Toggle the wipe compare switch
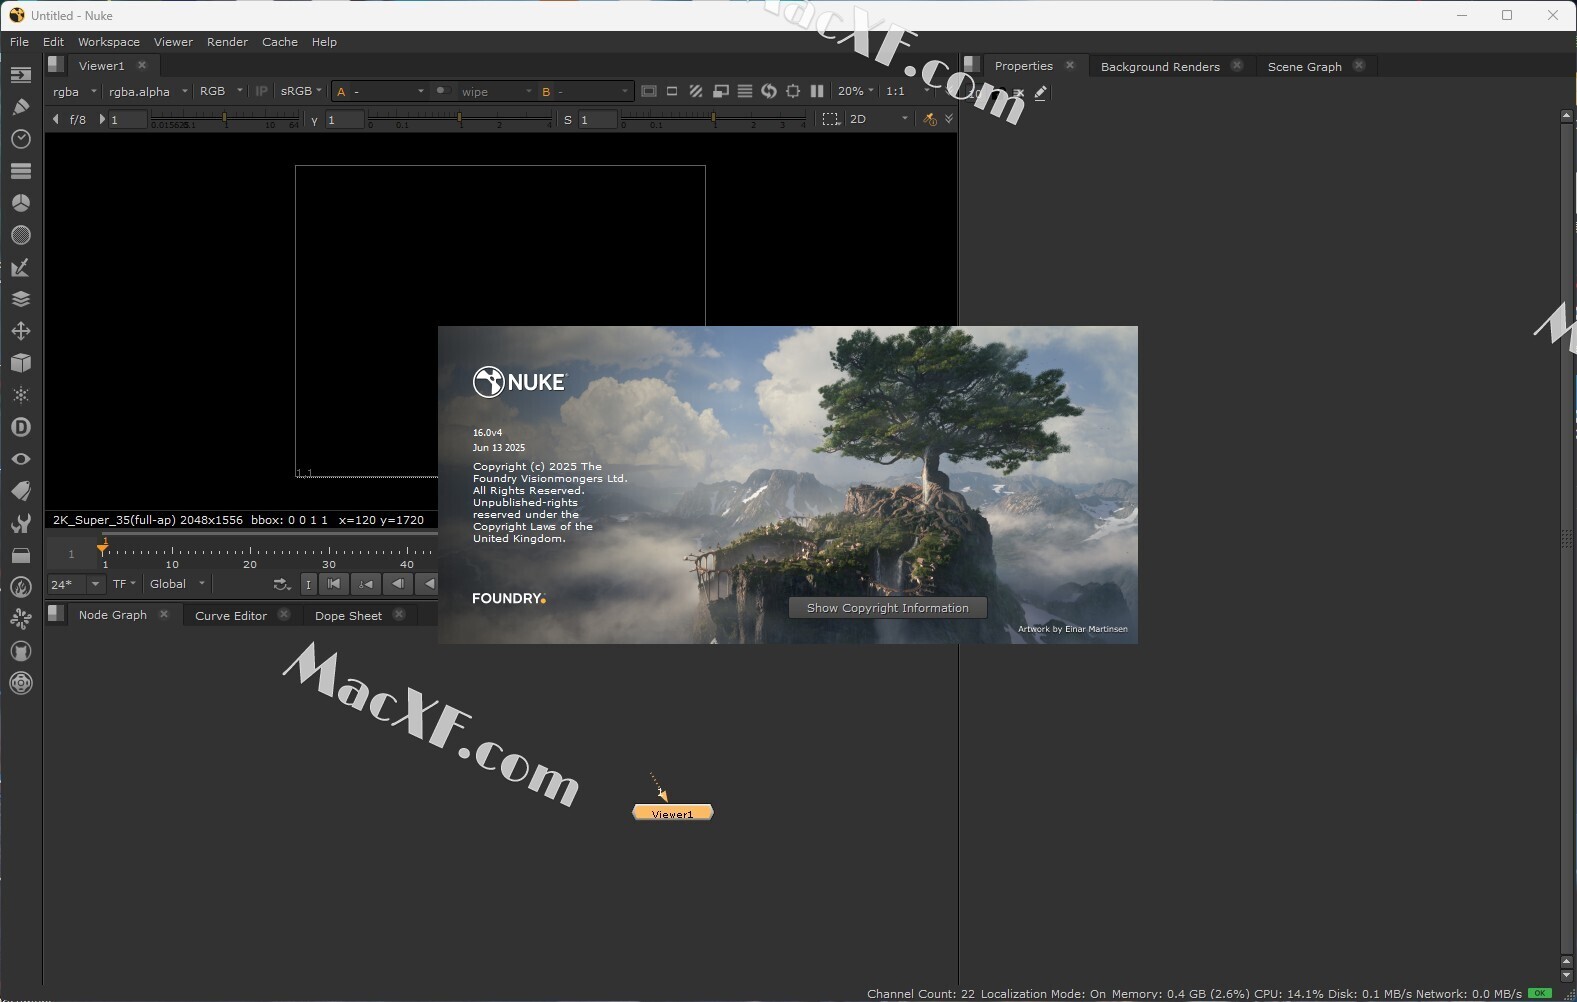 tap(442, 91)
